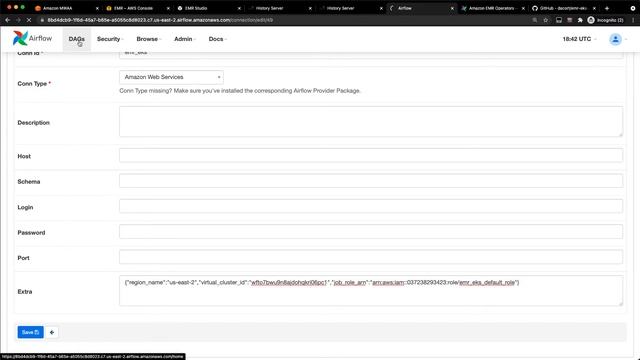Click into the Description text area

(x=371, y=122)
